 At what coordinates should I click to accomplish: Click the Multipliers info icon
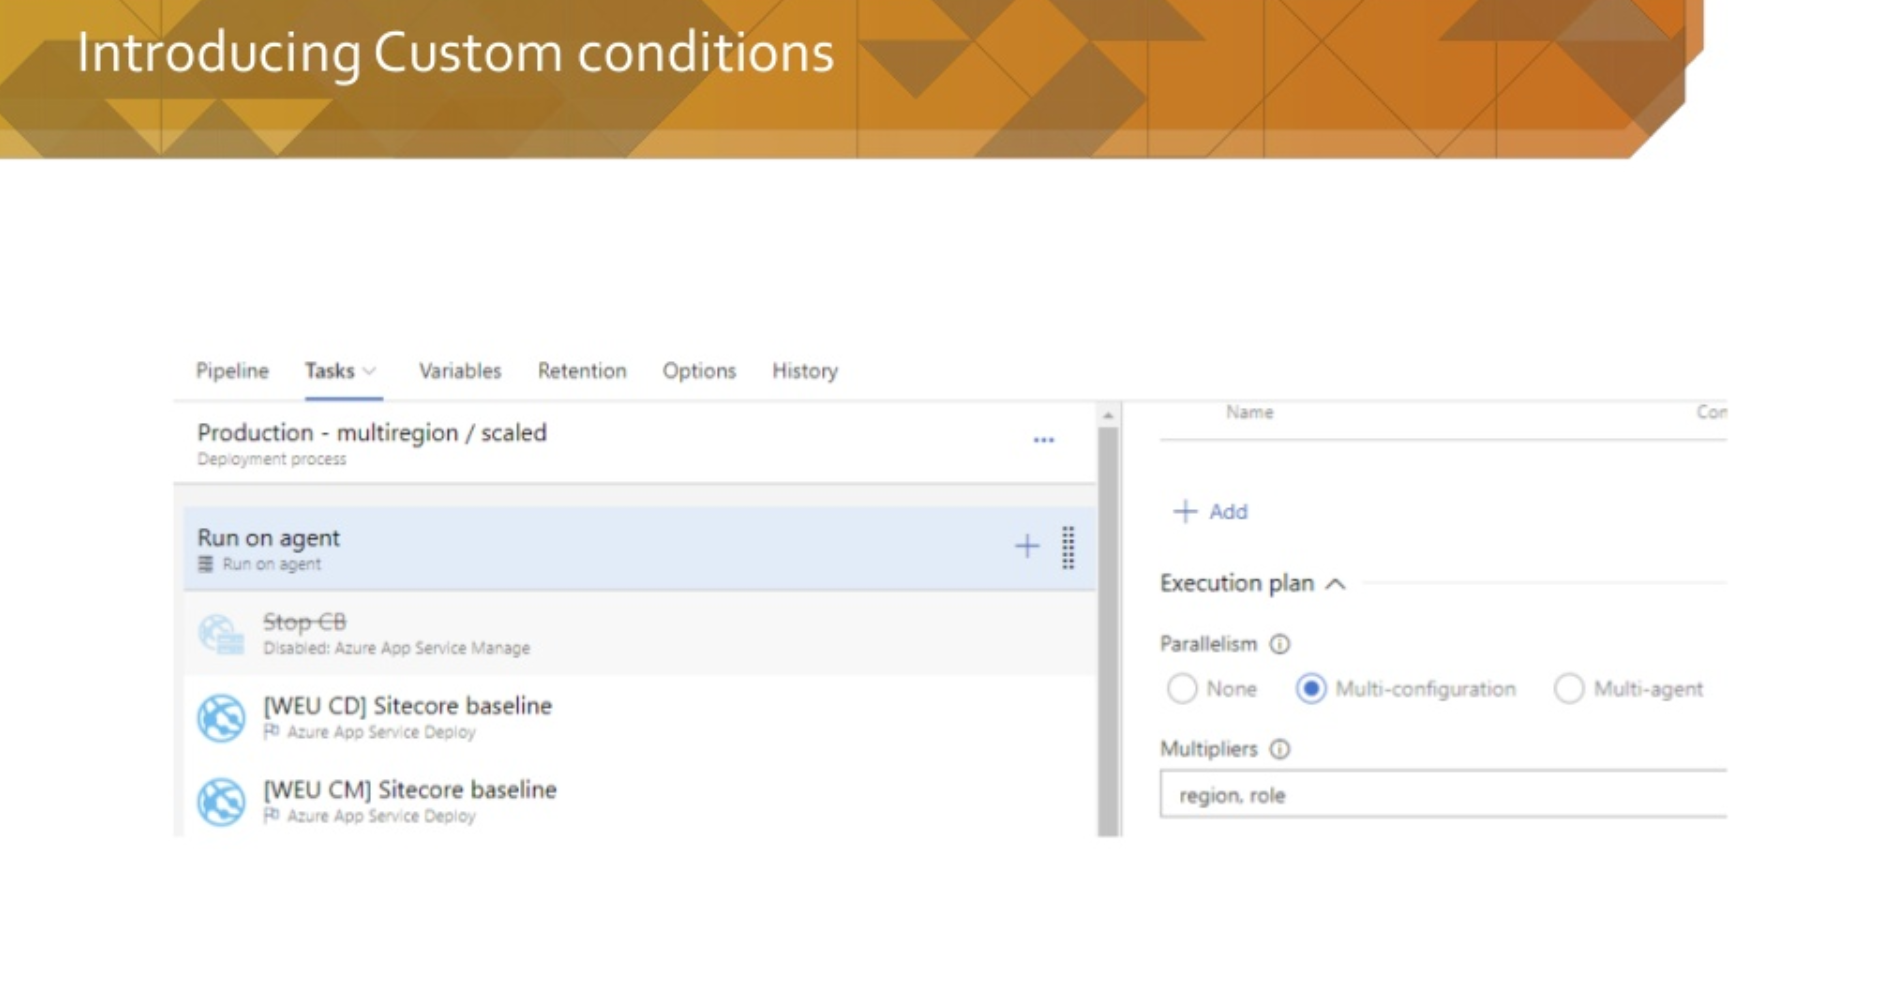tap(1279, 748)
